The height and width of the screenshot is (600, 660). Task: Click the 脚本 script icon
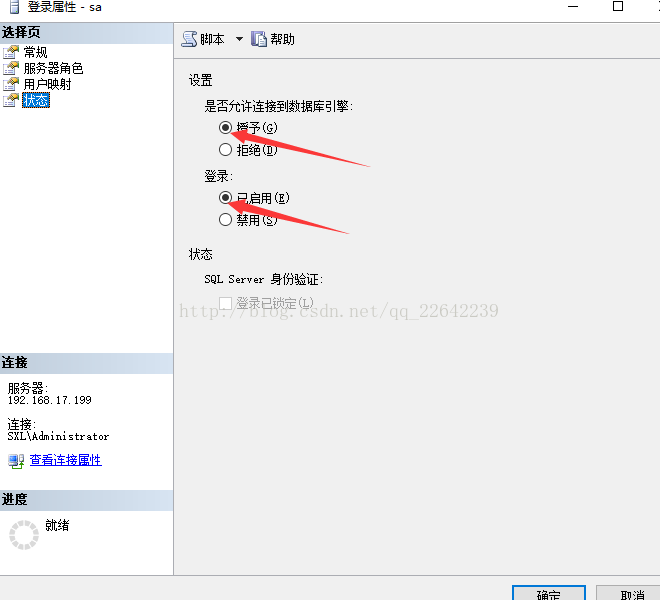click(x=189, y=39)
